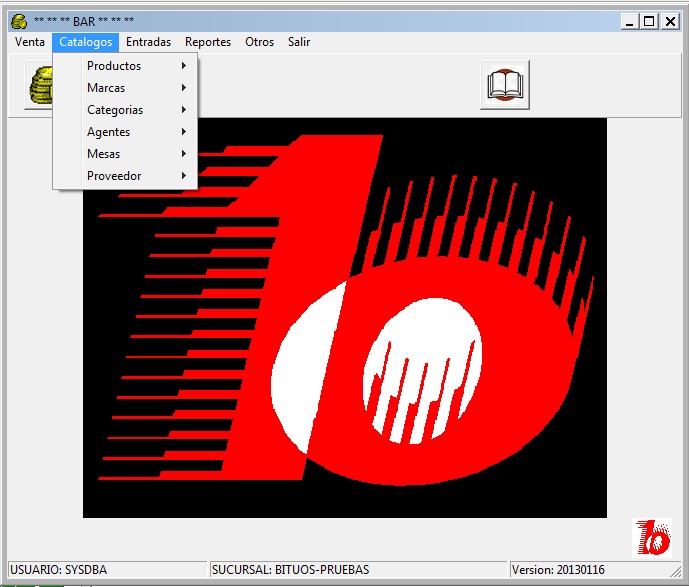Open the Entradas menu
689x587 pixels.
coord(149,42)
